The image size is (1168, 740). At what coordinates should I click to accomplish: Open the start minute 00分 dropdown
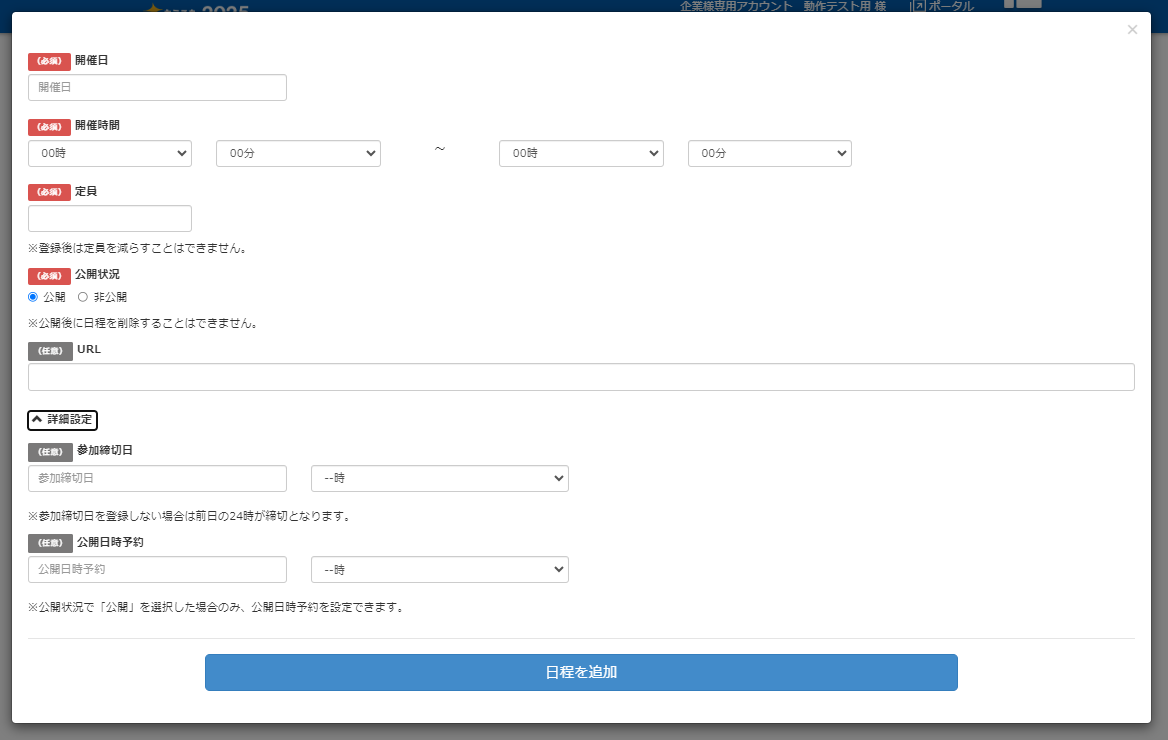(x=298, y=154)
